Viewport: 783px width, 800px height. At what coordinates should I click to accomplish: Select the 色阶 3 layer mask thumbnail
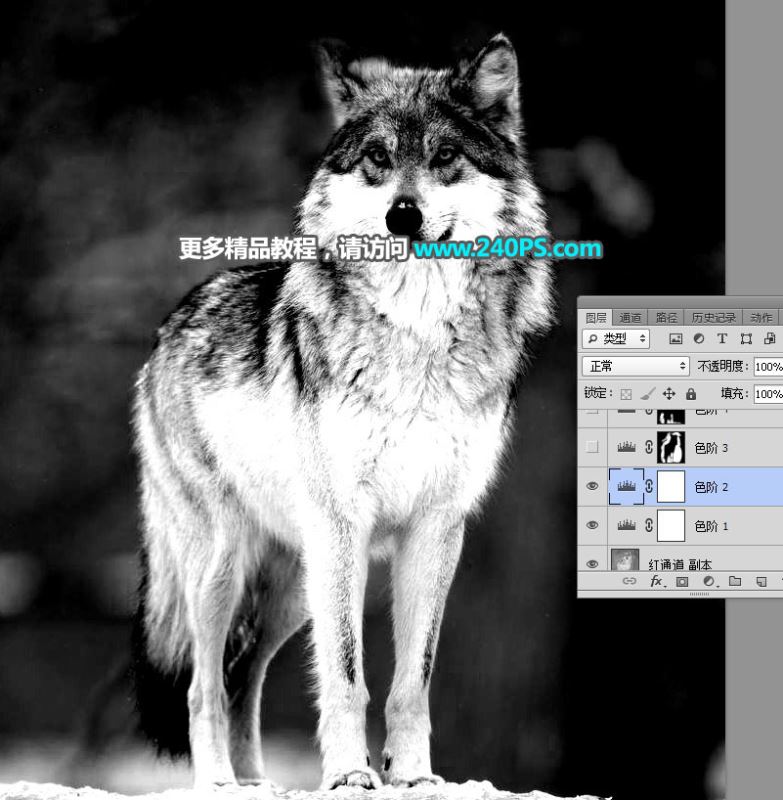(x=670, y=447)
